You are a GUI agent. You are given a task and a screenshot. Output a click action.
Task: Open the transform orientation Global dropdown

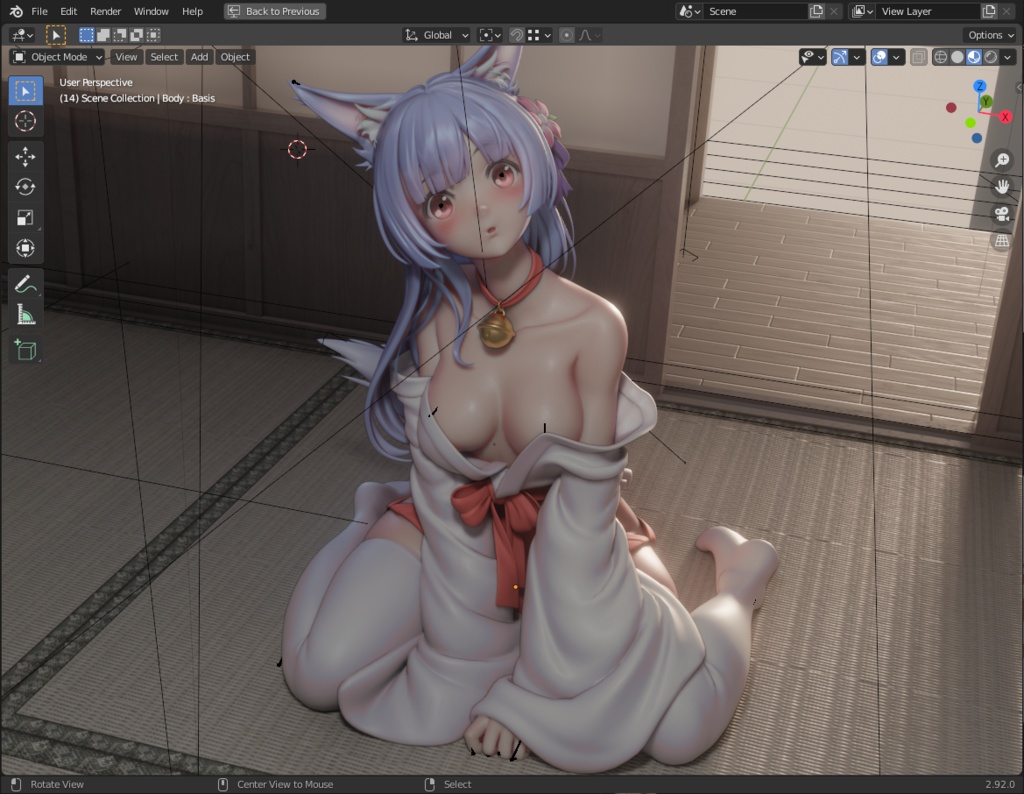[436, 34]
